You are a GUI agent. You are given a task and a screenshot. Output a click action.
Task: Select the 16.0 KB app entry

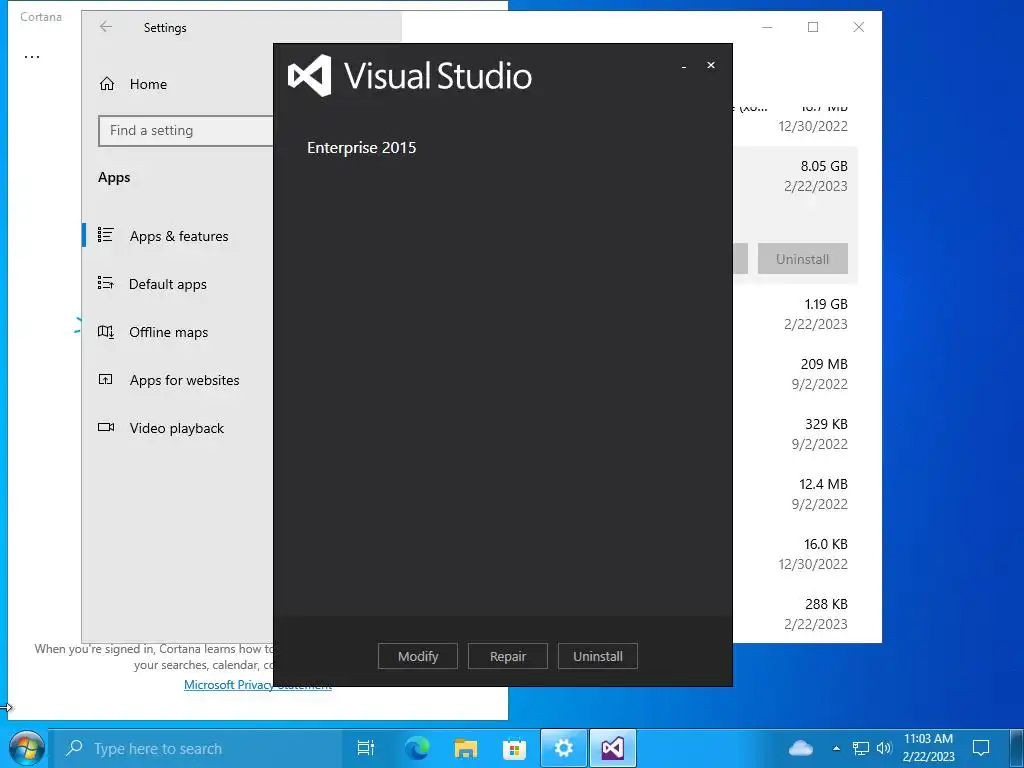tap(795, 554)
